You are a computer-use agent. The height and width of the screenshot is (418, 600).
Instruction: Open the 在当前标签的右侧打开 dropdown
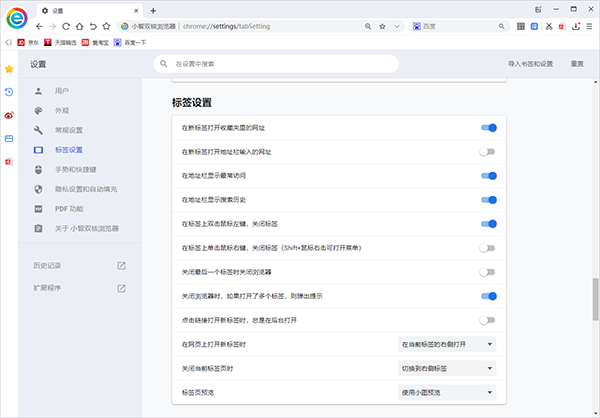(x=446, y=344)
